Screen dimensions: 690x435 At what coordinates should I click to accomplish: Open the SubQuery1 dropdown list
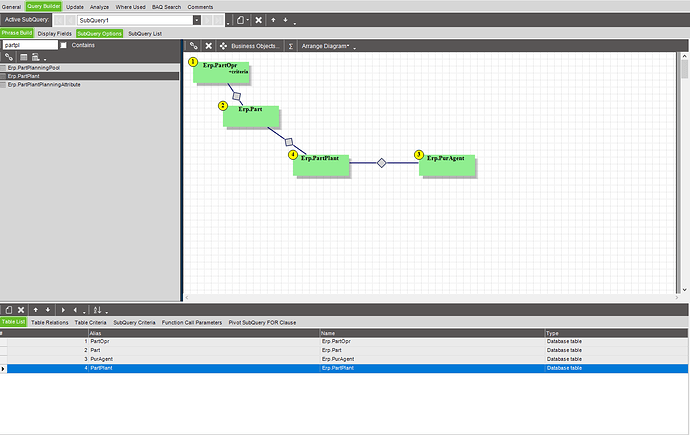pos(197,20)
